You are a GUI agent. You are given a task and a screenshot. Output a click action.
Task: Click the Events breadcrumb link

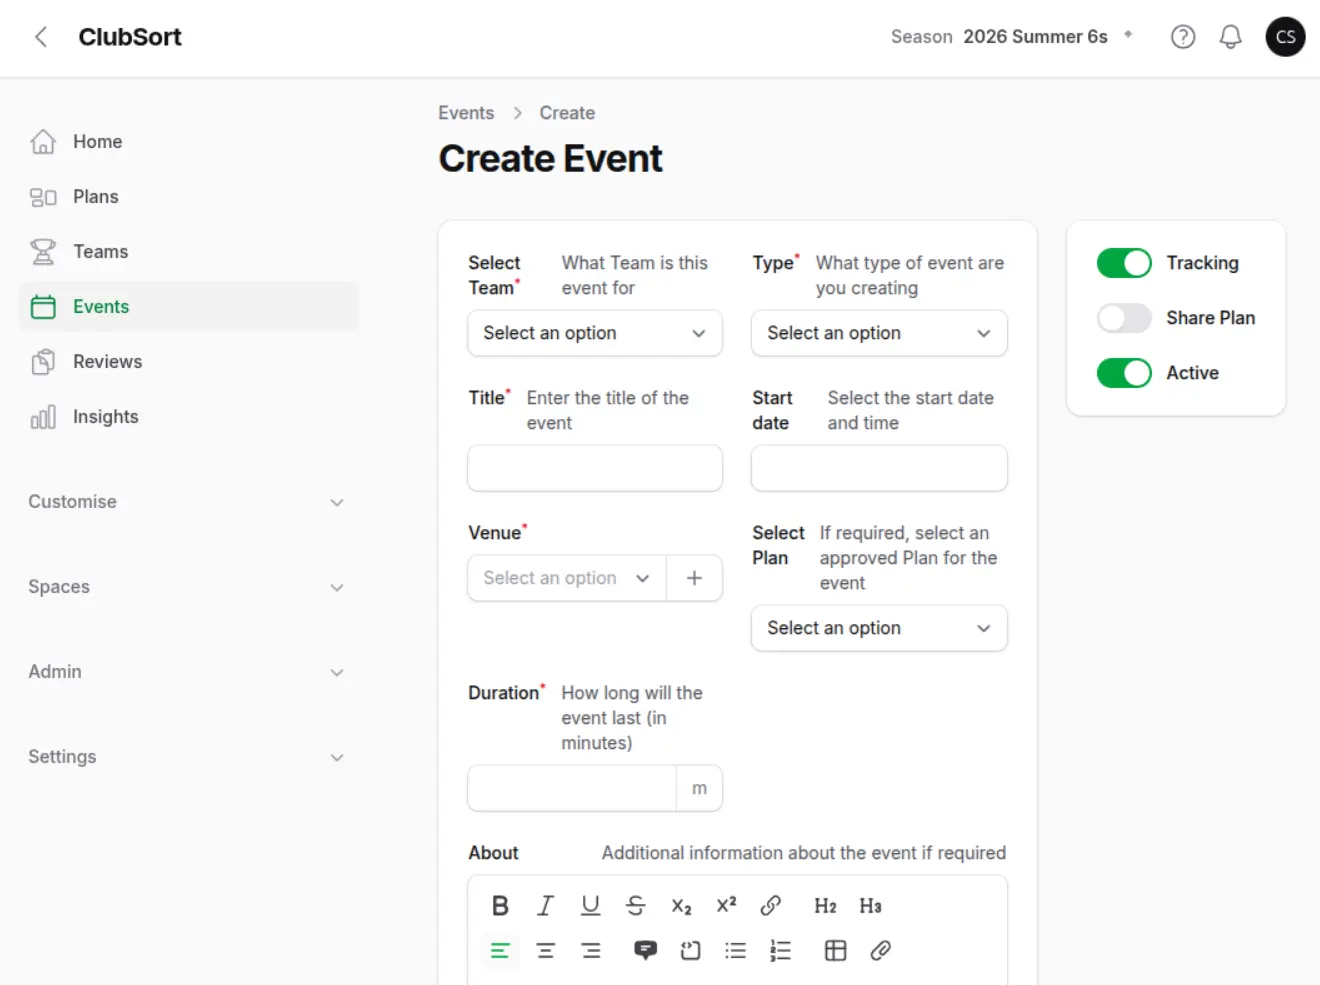click(x=466, y=113)
